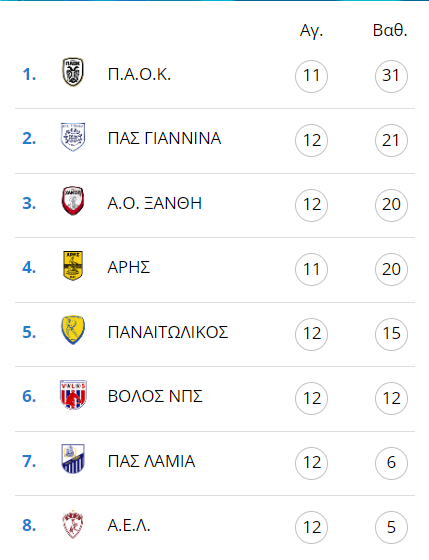The image size is (429, 560).
Task: Open the ΠΑΣ ΓΙΑΝΝΙΝΑ team name
Action: pyautogui.click(x=164, y=139)
